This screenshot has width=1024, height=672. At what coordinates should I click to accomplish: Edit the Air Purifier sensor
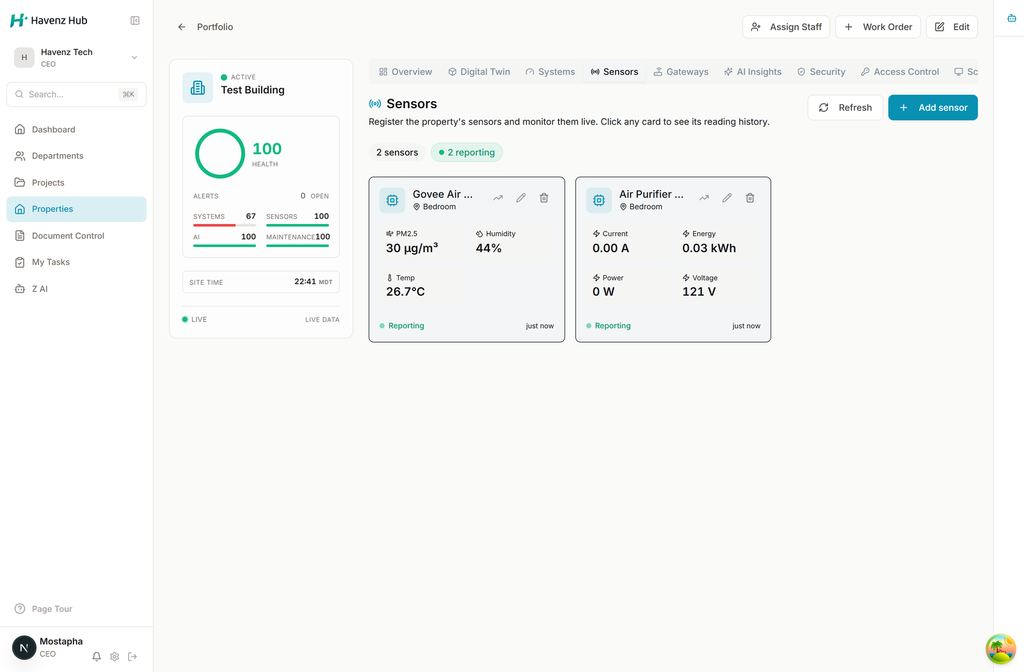tap(727, 198)
